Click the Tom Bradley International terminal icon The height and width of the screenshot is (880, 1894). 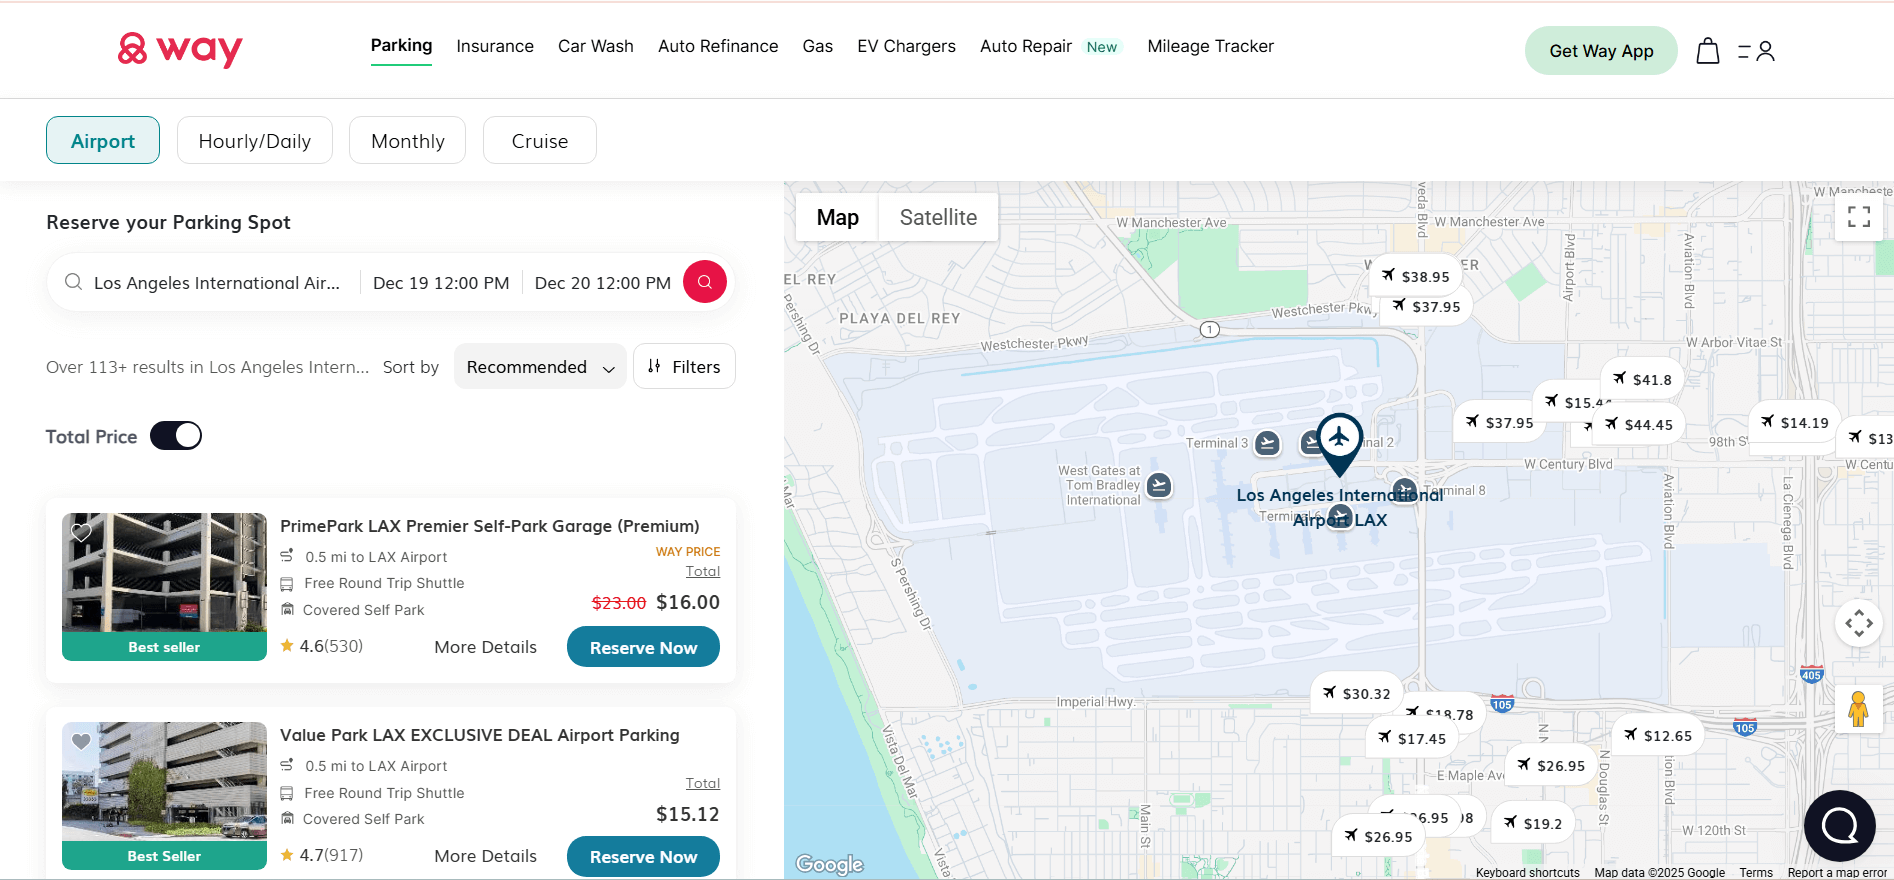click(1159, 486)
